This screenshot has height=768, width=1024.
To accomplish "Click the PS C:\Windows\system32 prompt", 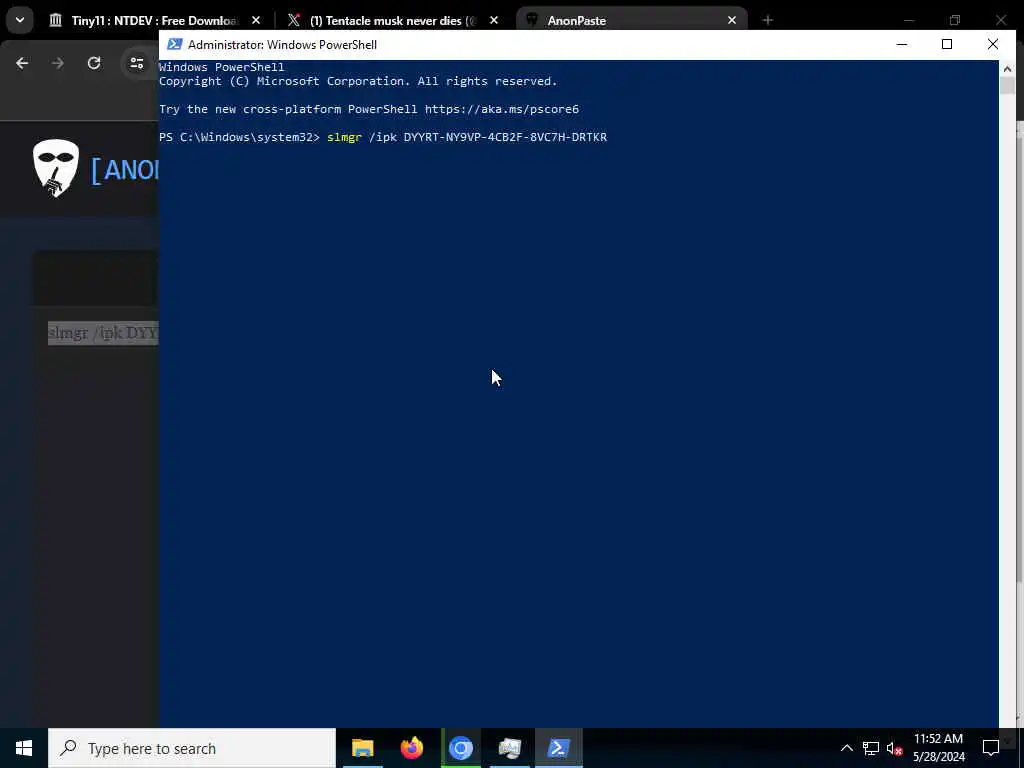I will [239, 137].
